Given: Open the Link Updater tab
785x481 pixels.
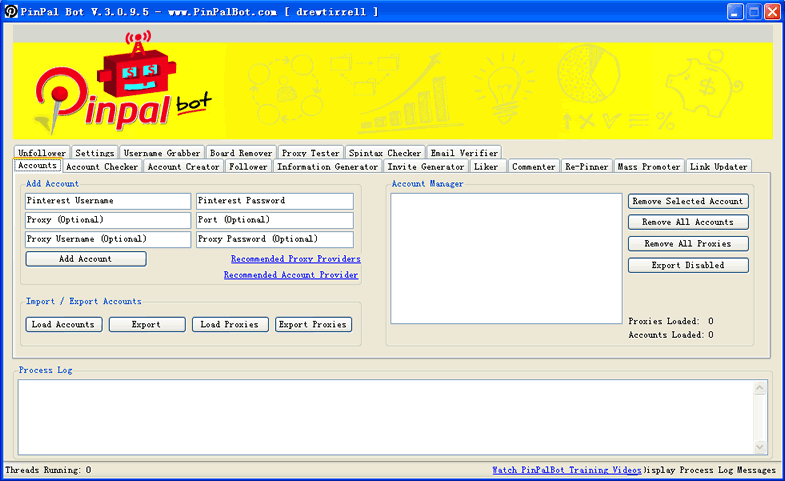Looking at the screenshot, I should point(718,167).
